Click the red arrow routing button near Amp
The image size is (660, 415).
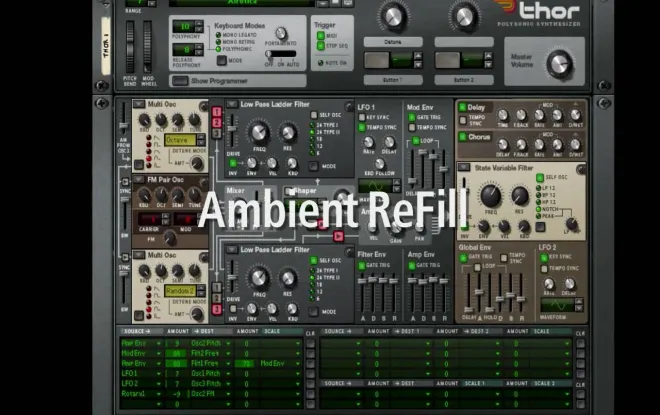[x=338, y=236]
